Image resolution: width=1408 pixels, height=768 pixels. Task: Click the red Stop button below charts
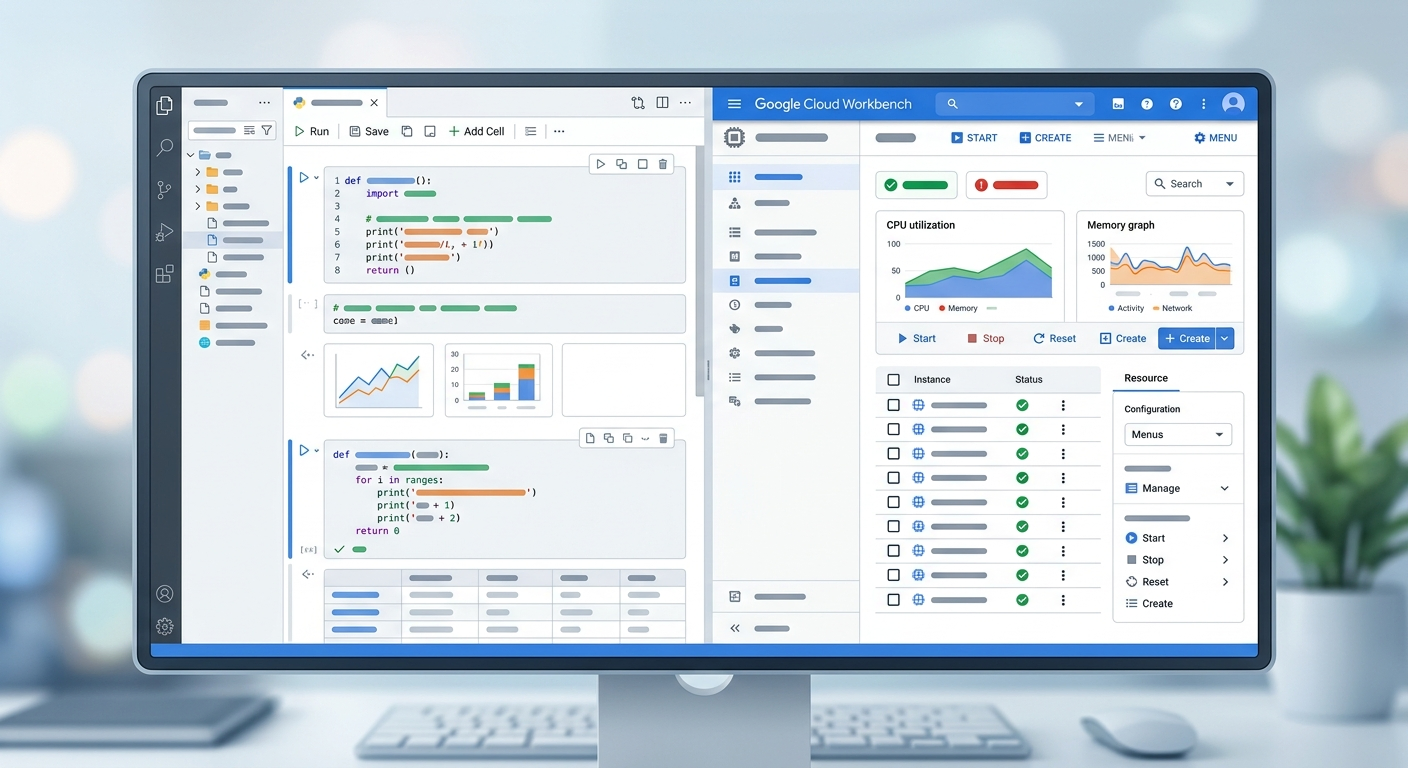pos(985,339)
